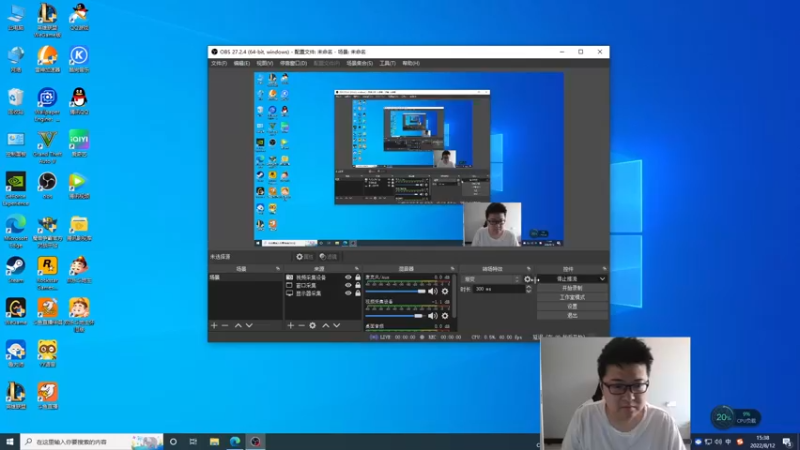The height and width of the screenshot is (450, 800).
Task: Toggle visibility of display capture source
Action: tap(348, 293)
